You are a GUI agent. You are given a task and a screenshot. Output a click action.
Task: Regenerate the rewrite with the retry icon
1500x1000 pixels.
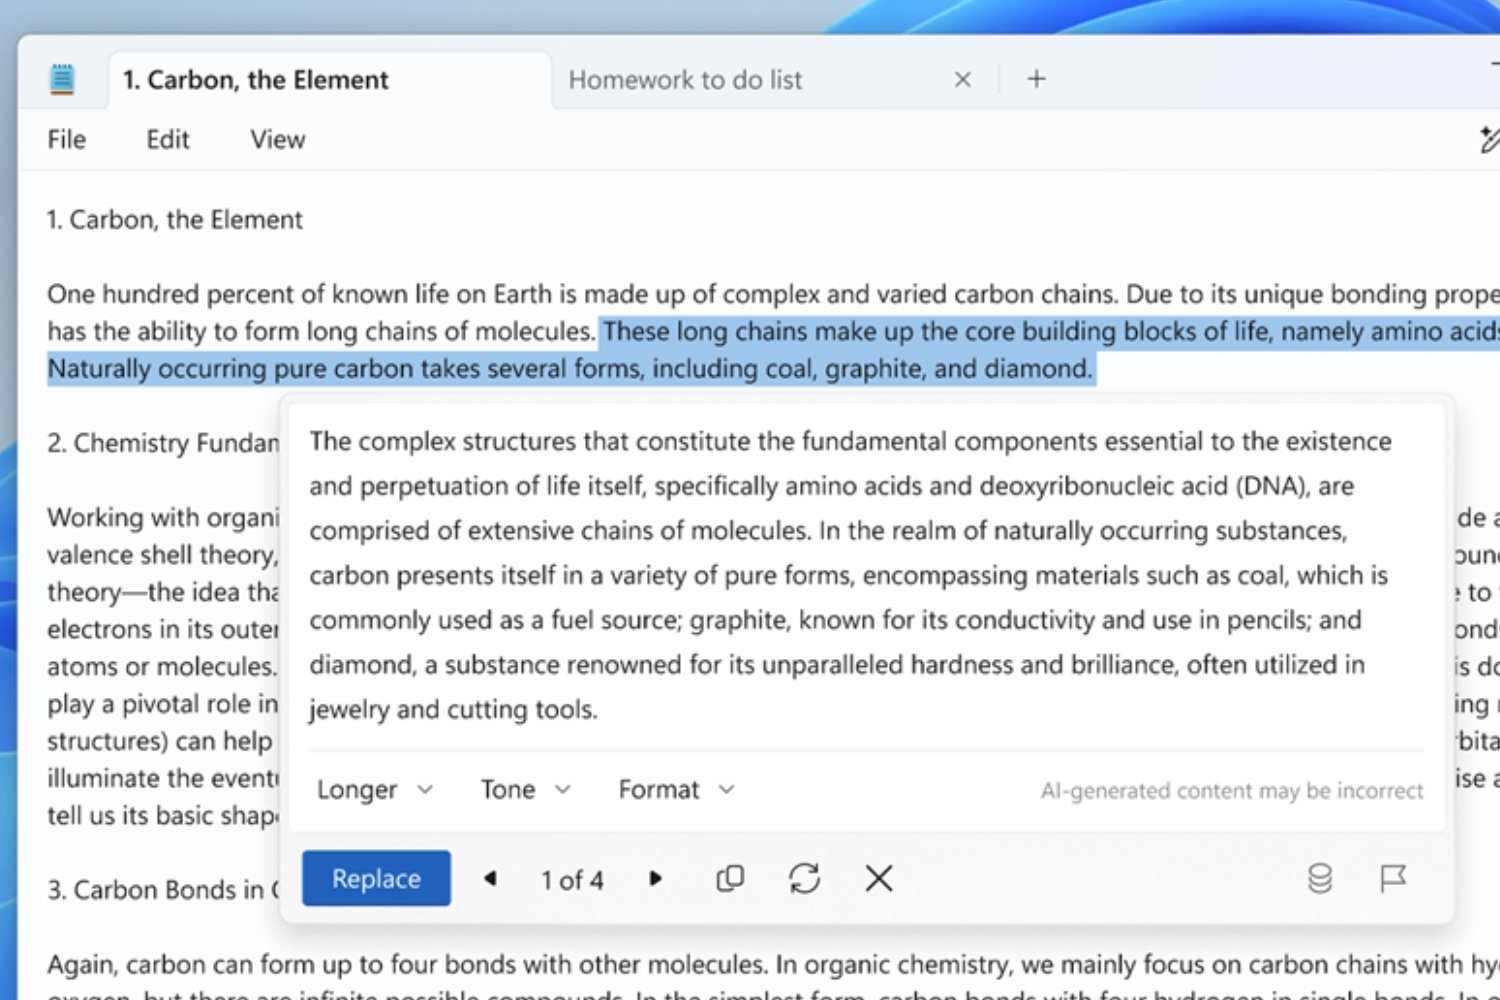point(804,878)
